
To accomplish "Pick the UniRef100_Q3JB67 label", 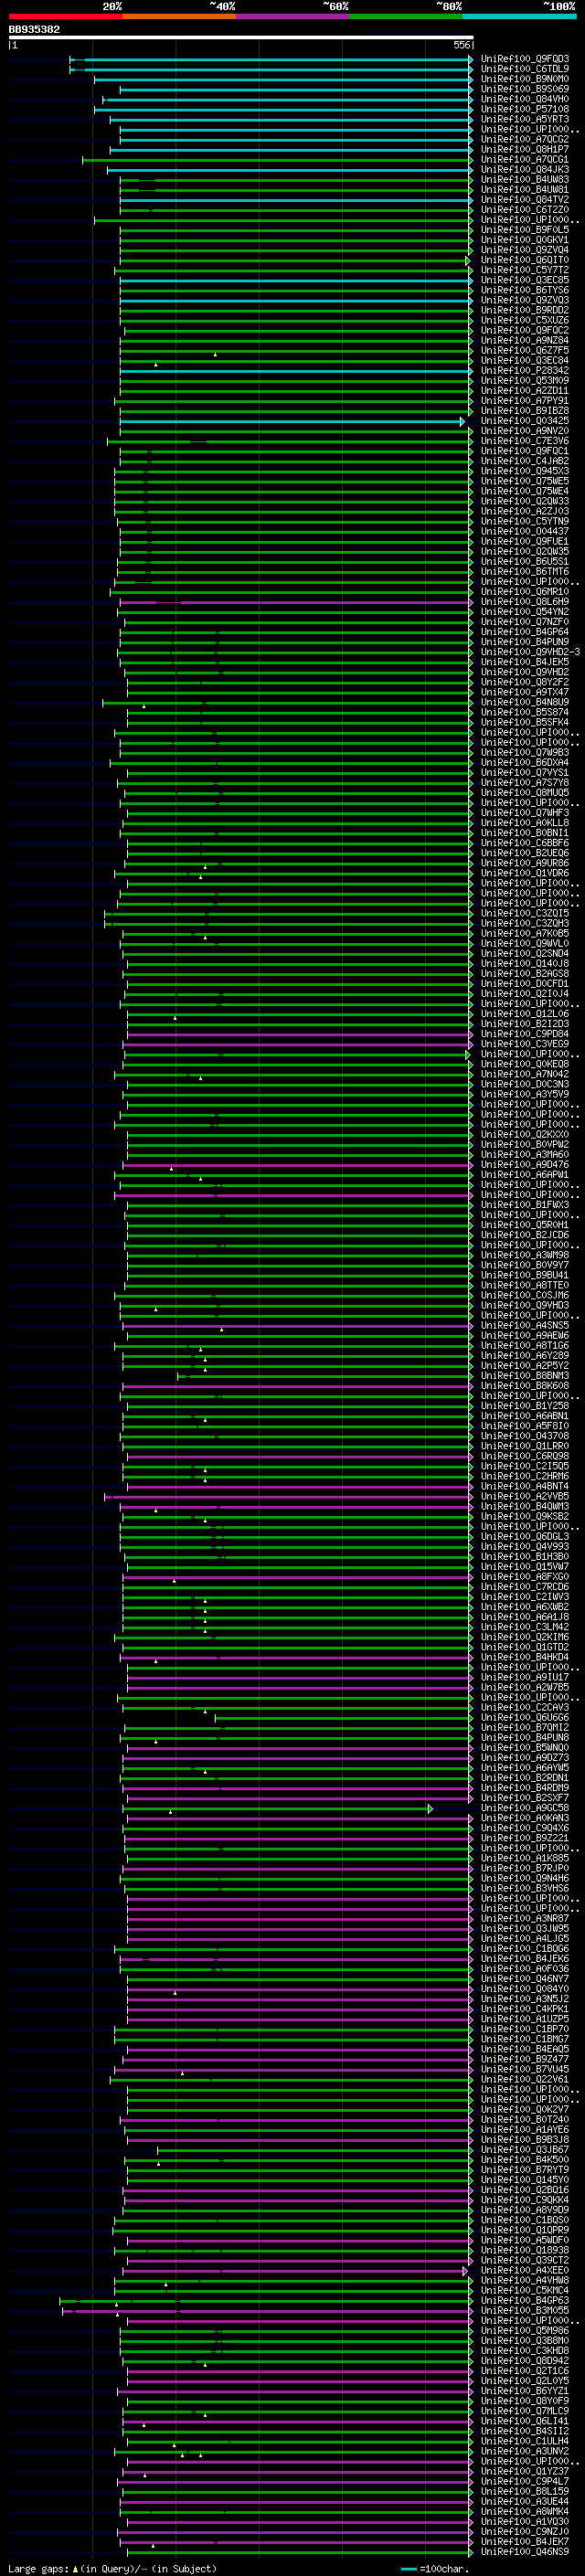I will tap(524, 2149).
